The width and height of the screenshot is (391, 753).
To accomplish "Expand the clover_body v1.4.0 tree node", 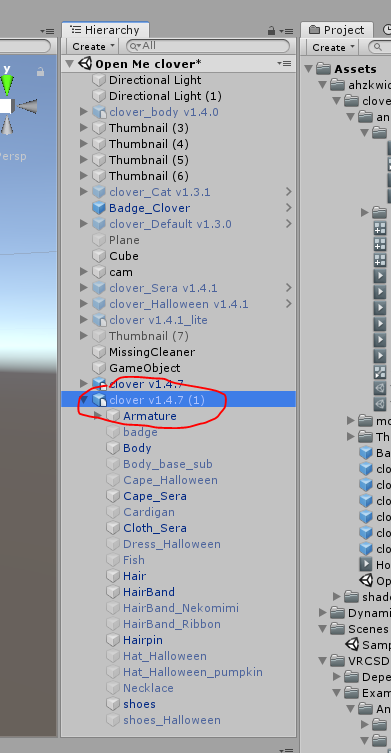I will 84,112.
